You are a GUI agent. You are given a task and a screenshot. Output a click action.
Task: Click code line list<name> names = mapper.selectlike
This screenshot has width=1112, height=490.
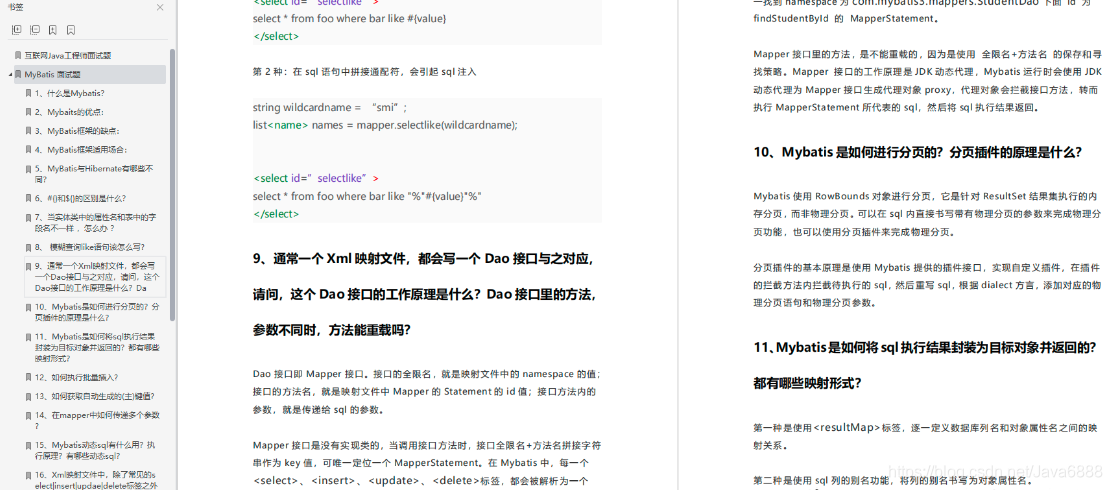pos(385,125)
